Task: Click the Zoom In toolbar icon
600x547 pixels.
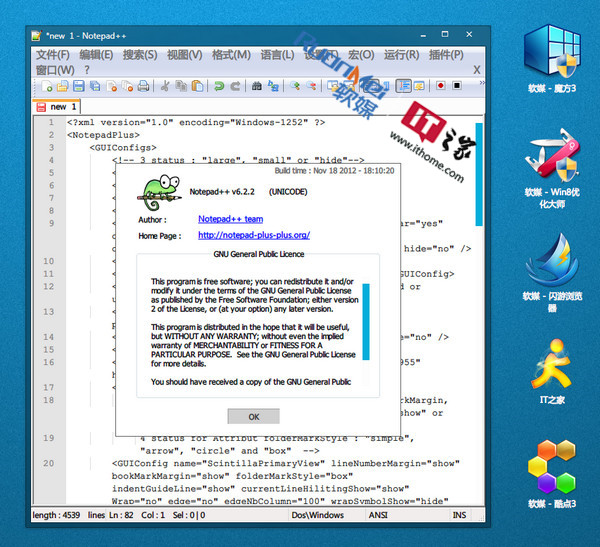Action: tap(295, 86)
